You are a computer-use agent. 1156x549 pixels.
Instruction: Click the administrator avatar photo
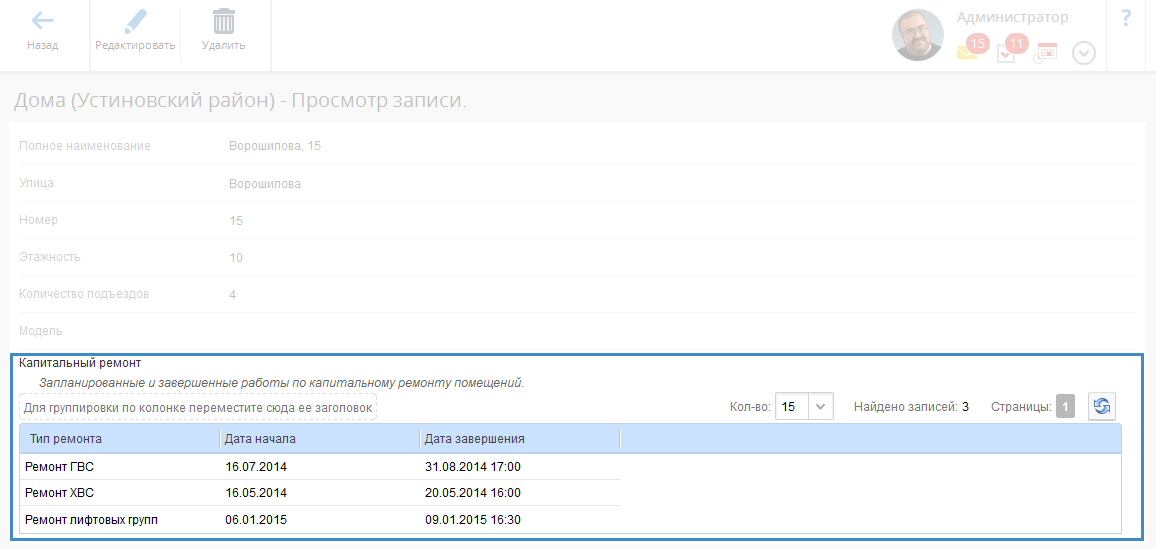click(x=918, y=35)
